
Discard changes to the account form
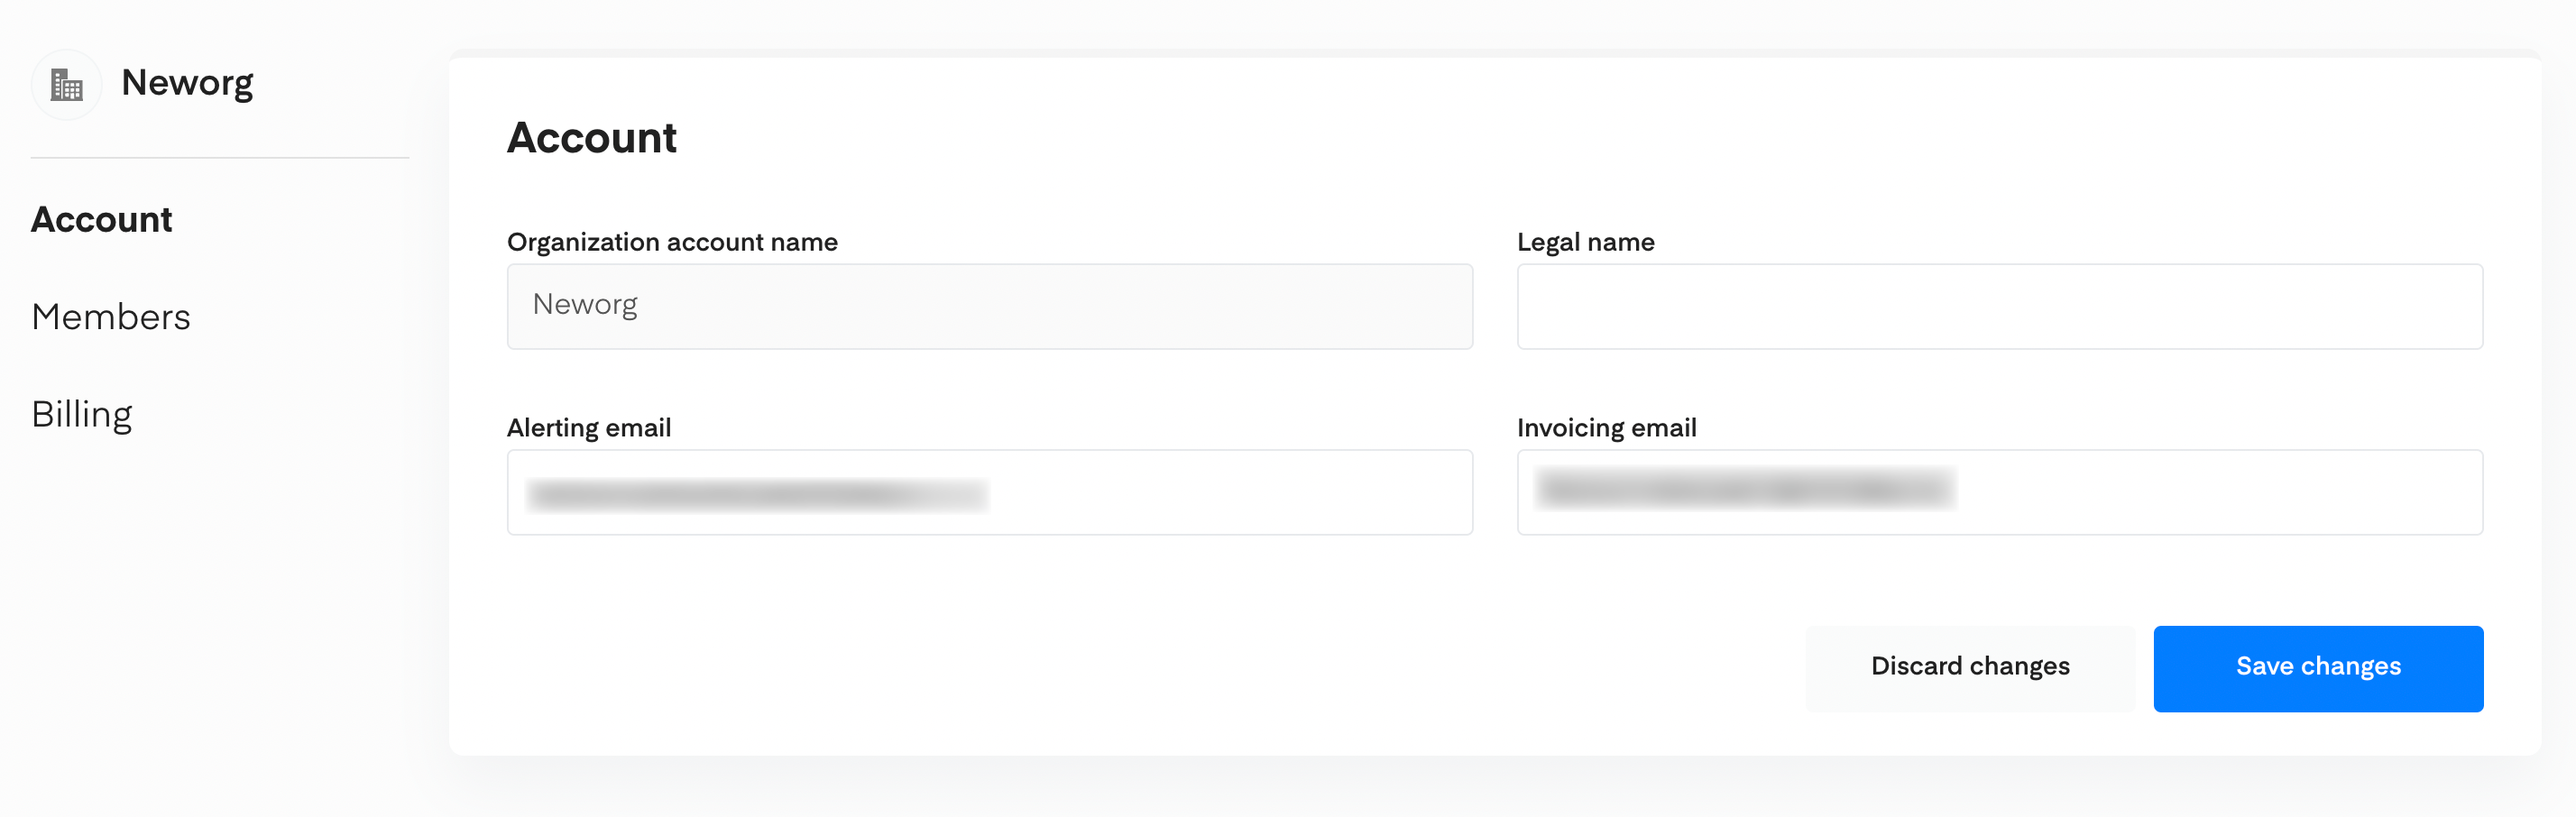point(1970,668)
